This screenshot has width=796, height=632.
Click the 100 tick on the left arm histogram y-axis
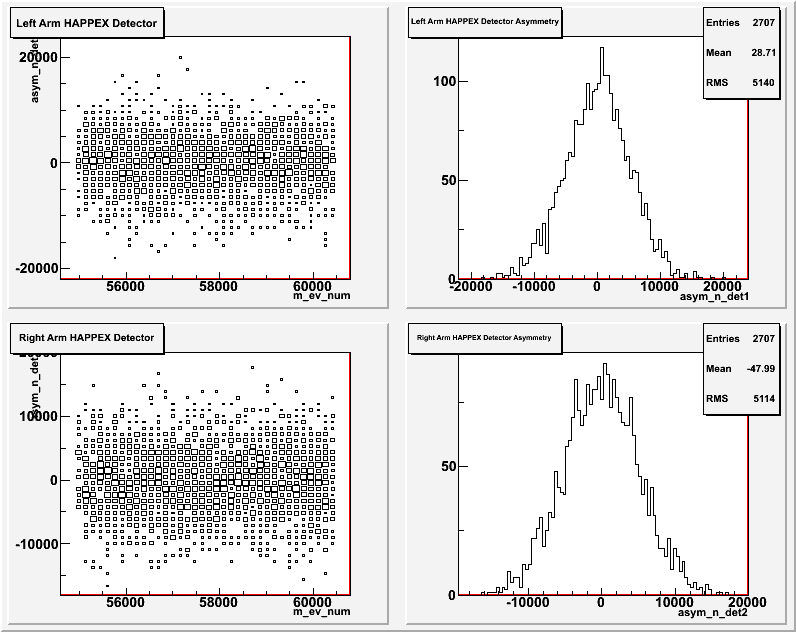[444, 81]
